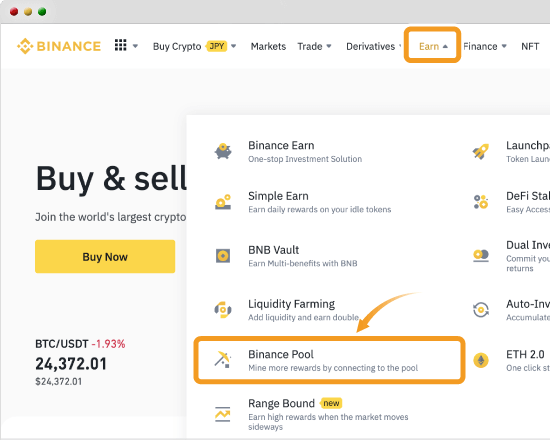Screen dimensions: 550x440
Task: Click the Auto-Invest cycle icon
Action: [x=481, y=310]
